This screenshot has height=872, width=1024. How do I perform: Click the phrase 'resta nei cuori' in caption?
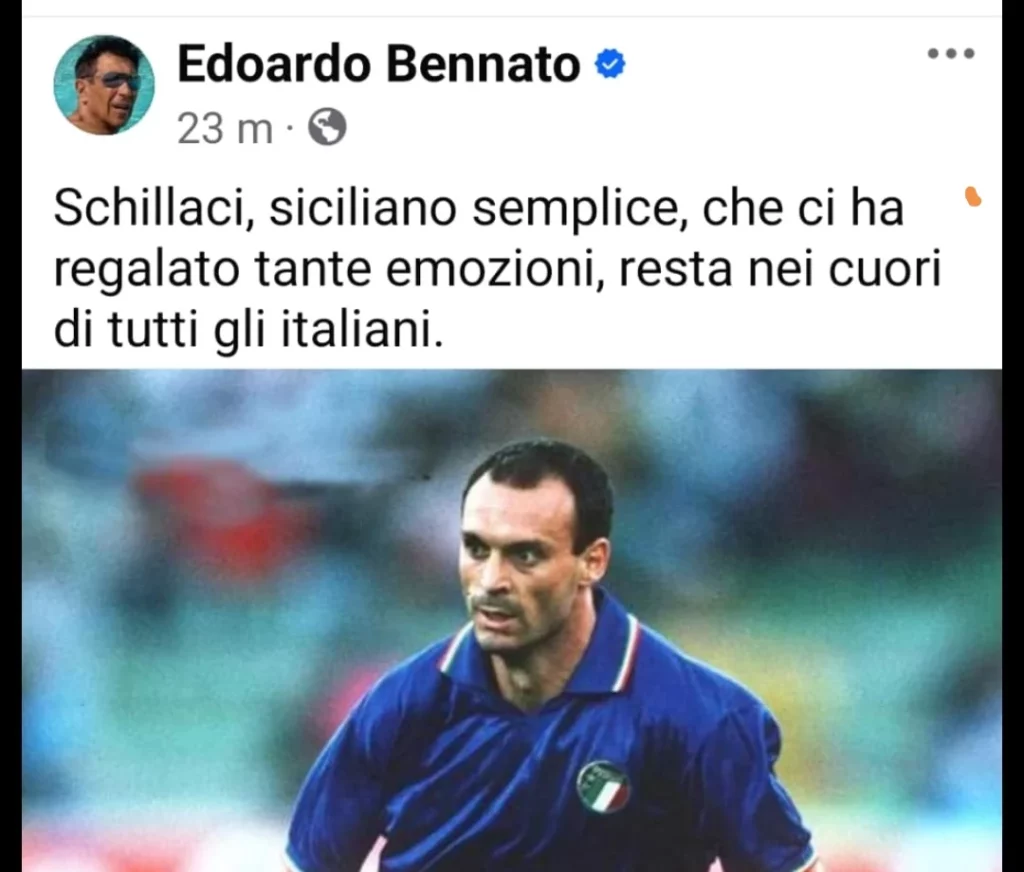[779, 270]
